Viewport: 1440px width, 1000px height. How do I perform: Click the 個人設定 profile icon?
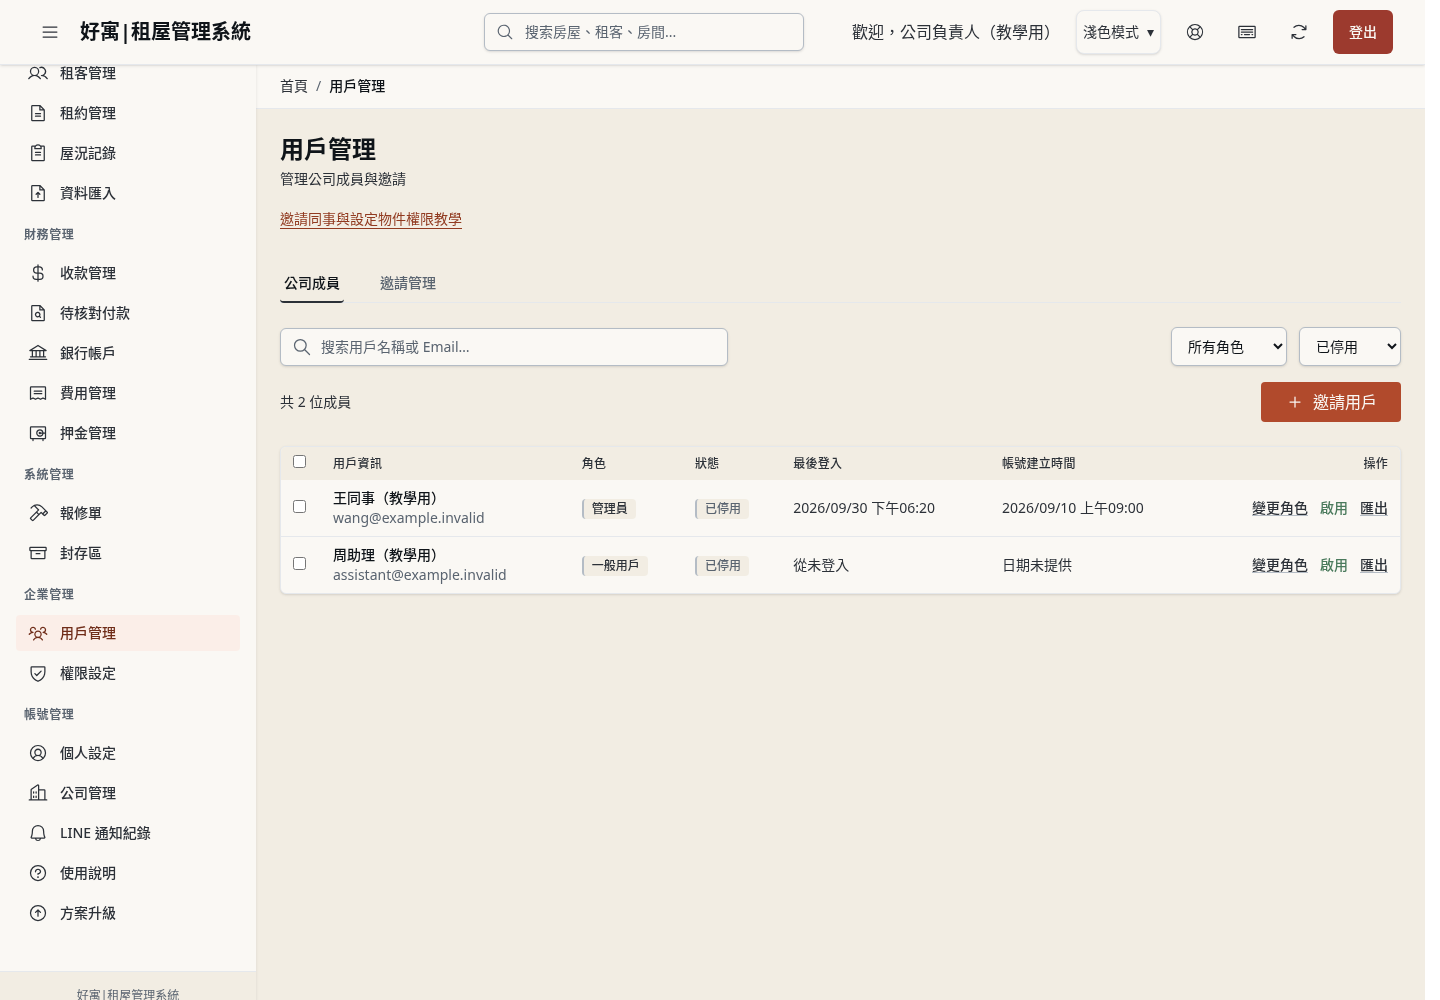(38, 753)
